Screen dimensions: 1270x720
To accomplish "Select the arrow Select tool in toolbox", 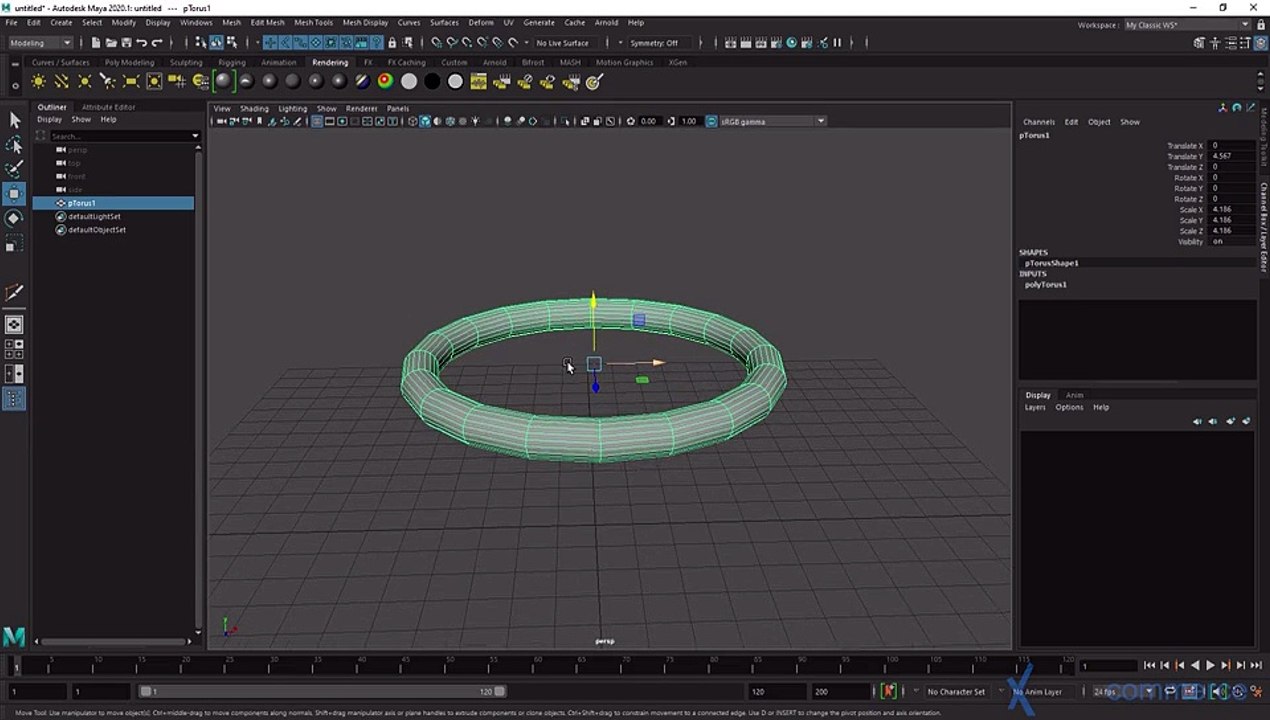I will [x=14, y=120].
